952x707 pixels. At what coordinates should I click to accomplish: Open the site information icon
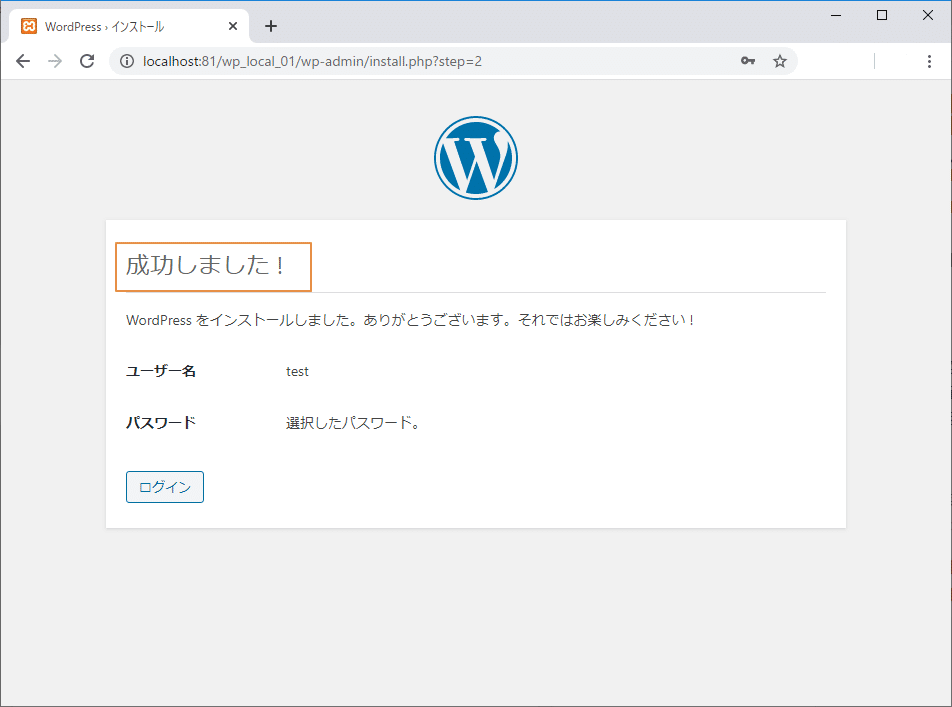pyautogui.click(x=126, y=61)
